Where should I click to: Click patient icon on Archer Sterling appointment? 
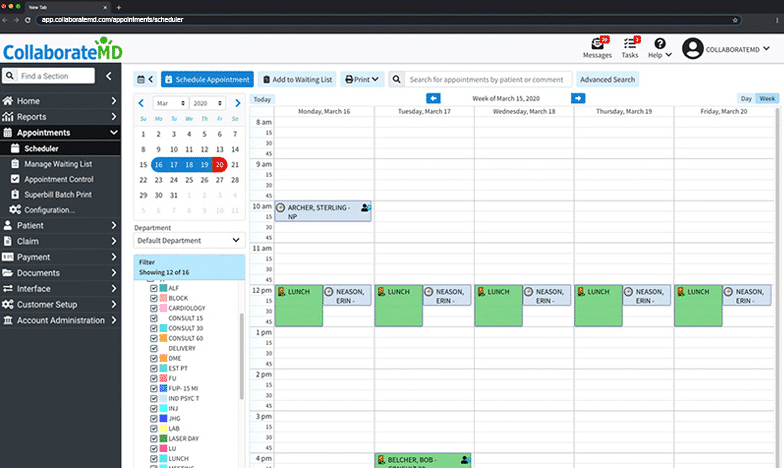[x=366, y=208]
